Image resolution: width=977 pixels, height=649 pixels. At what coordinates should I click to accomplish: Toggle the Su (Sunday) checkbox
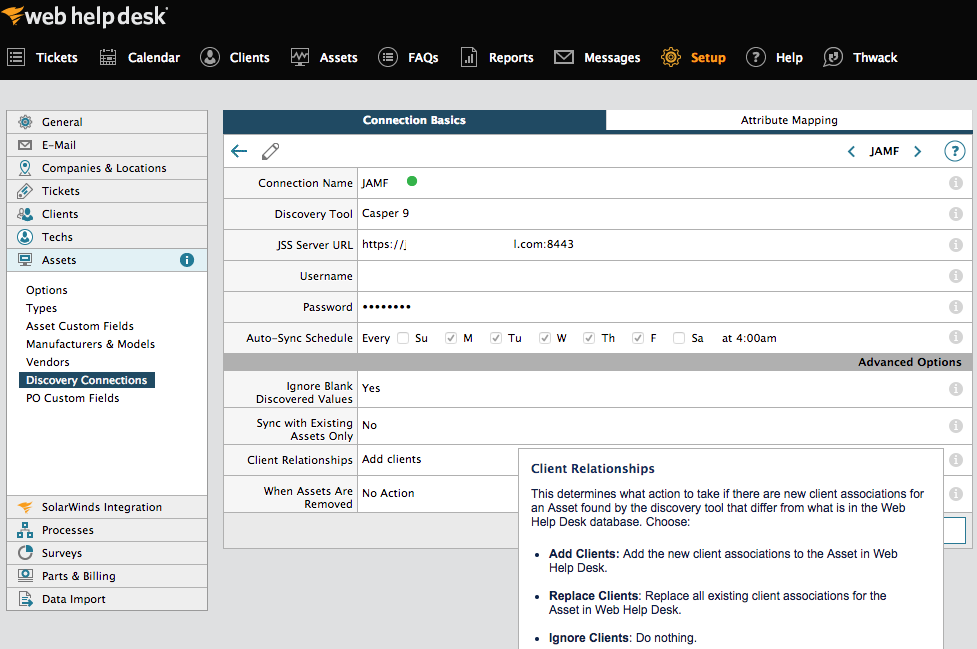point(403,338)
